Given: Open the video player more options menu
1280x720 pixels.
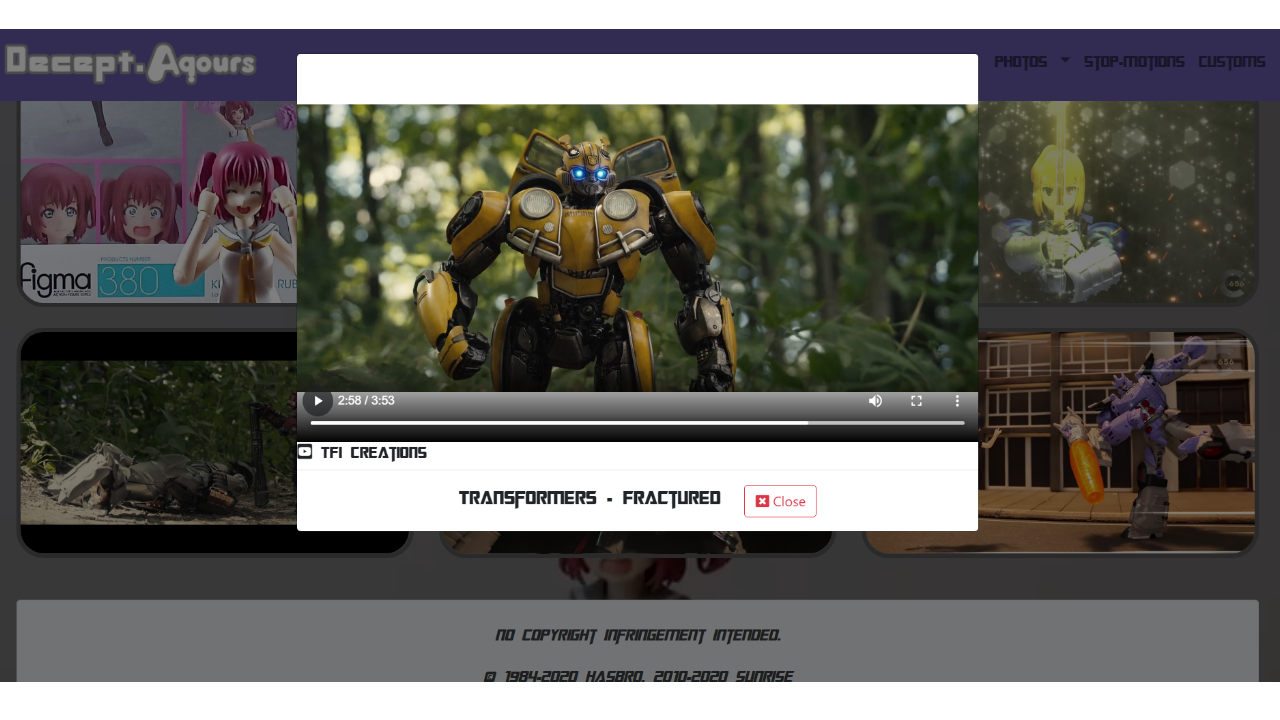Looking at the screenshot, I should coord(957,401).
